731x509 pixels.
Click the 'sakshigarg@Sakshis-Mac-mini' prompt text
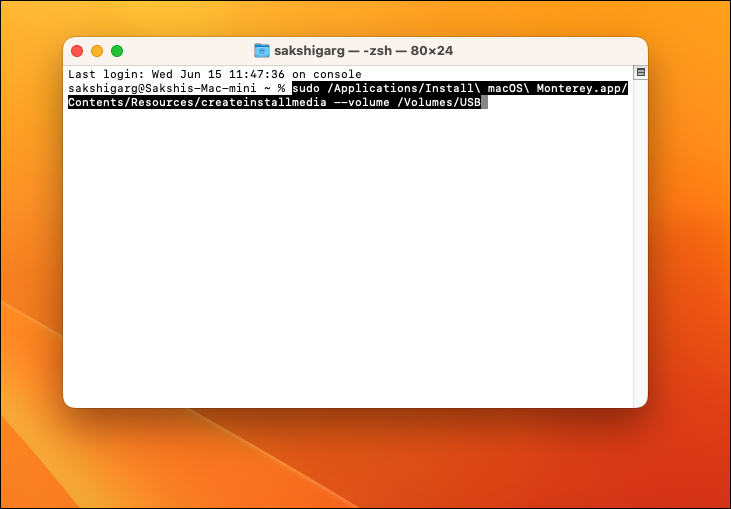pyautogui.click(x=162, y=88)
